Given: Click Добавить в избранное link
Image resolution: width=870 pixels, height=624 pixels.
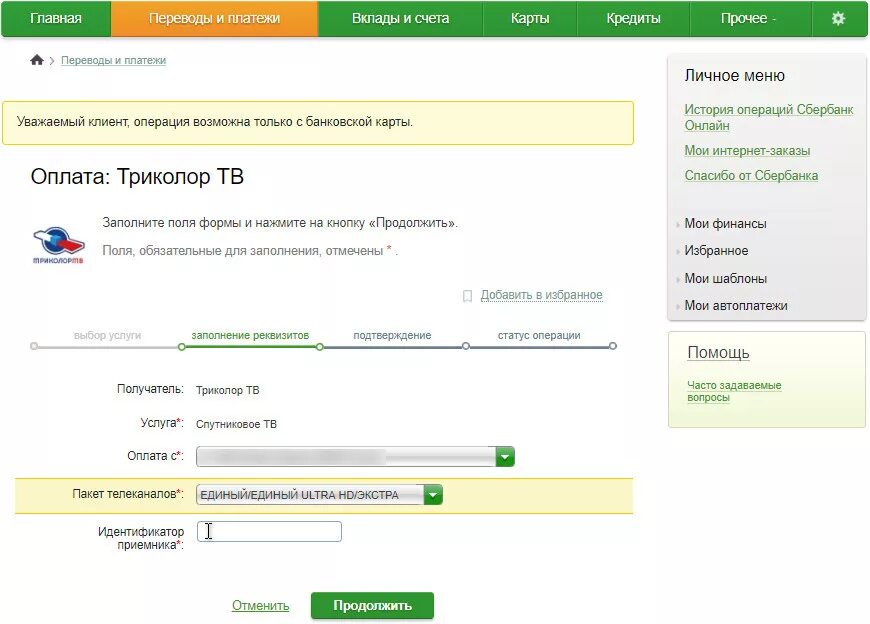Looking at the screenshot, I should (x=541, y=295).
